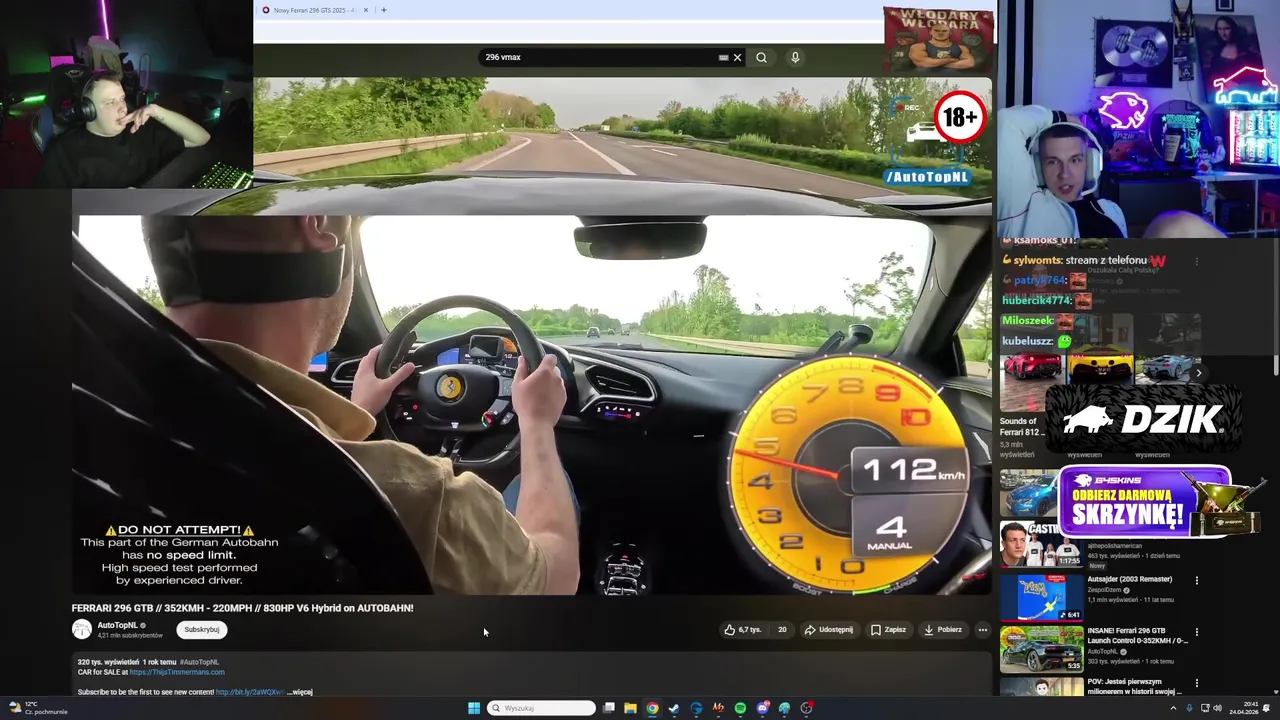Open File Explorer from taskbar
This screenshot has height=720, width=1280.
[x=630, y=708]
